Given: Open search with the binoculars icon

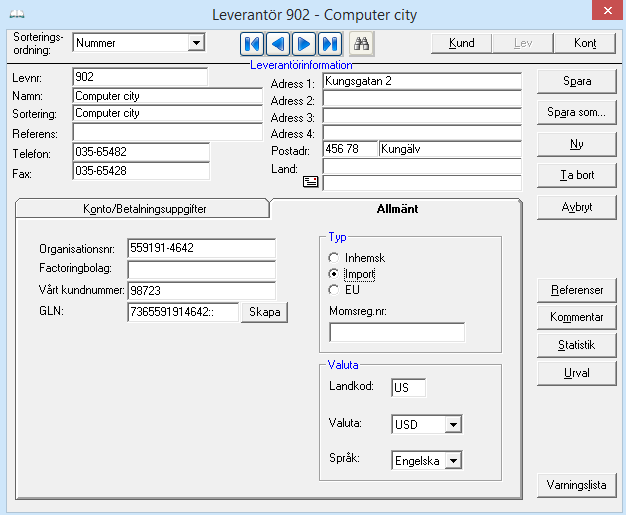Looking at the screenshot, I should [361, 44].
